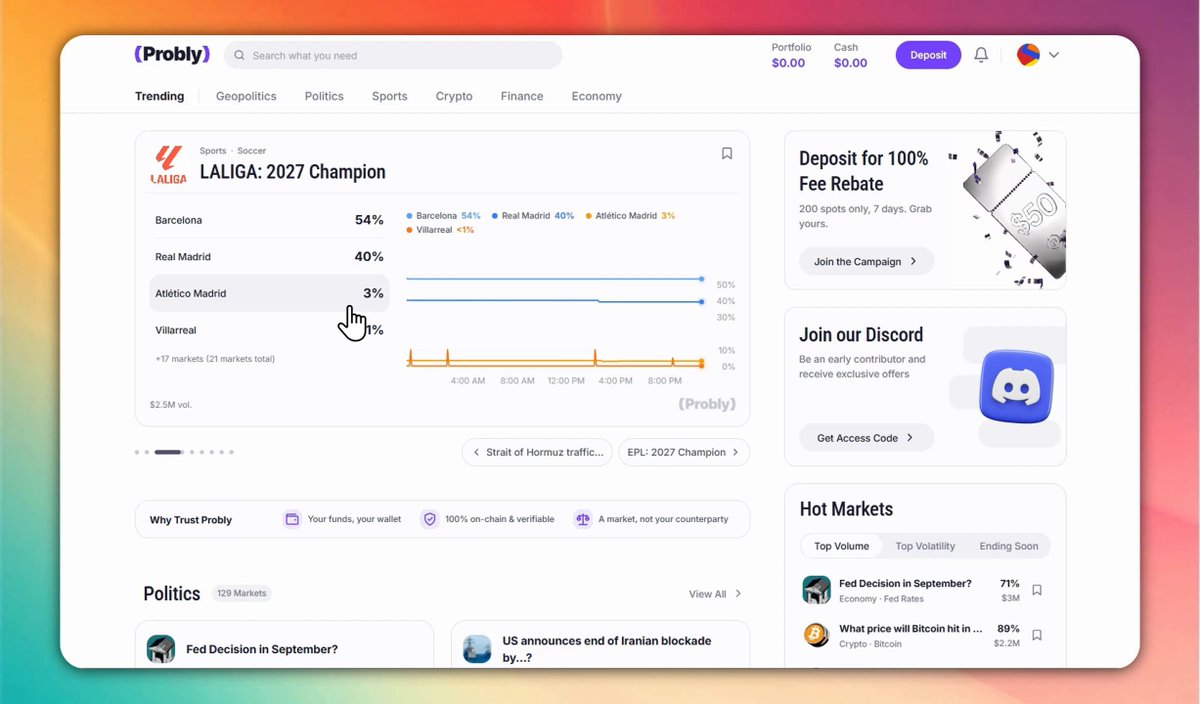Go to the Sports tab

[x=389, y=96]
